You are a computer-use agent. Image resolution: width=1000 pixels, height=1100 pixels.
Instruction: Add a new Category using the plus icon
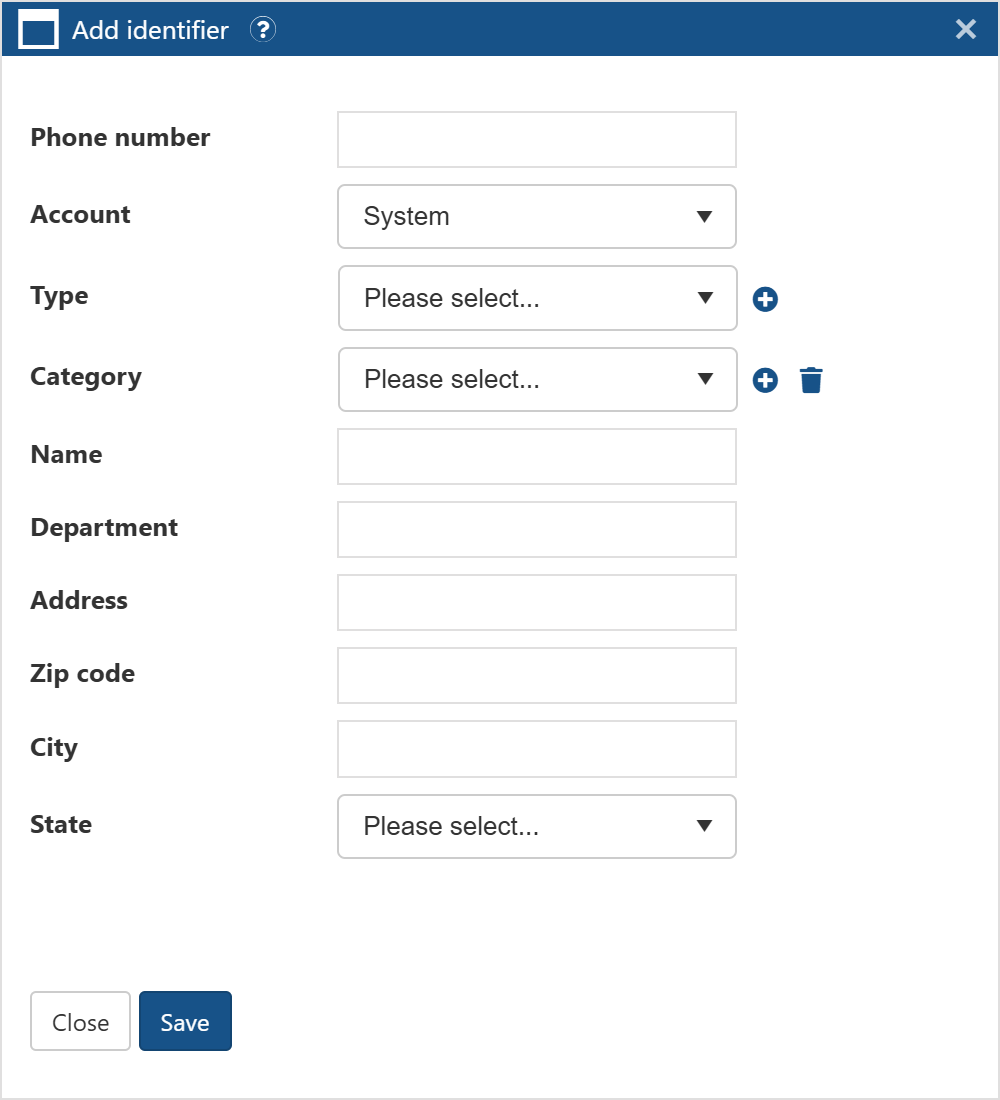765,379
